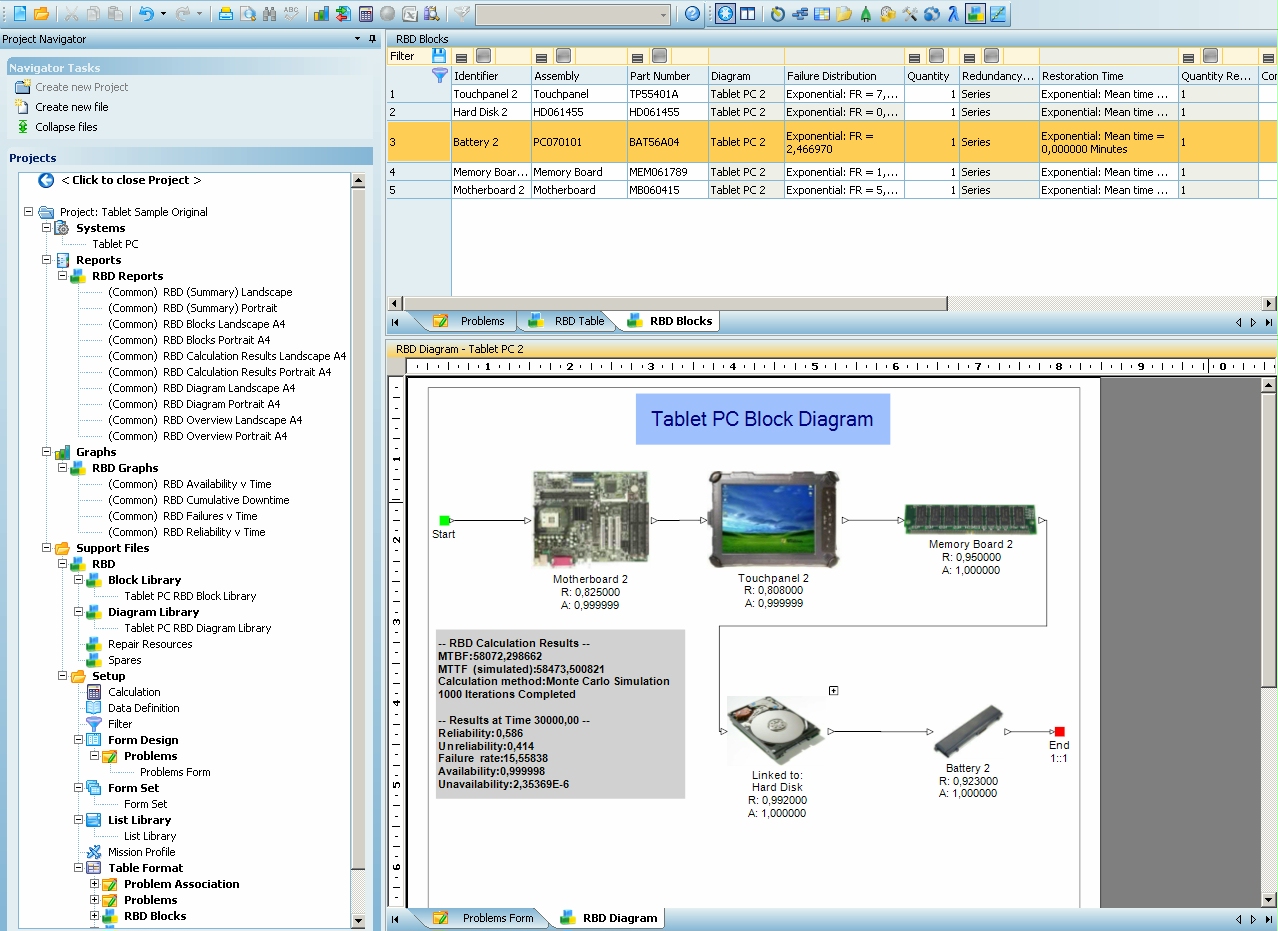Switch to the Problems Form tab
Image resolution: width=1278 pixels, height=931 pixels.
click(497, 917)
